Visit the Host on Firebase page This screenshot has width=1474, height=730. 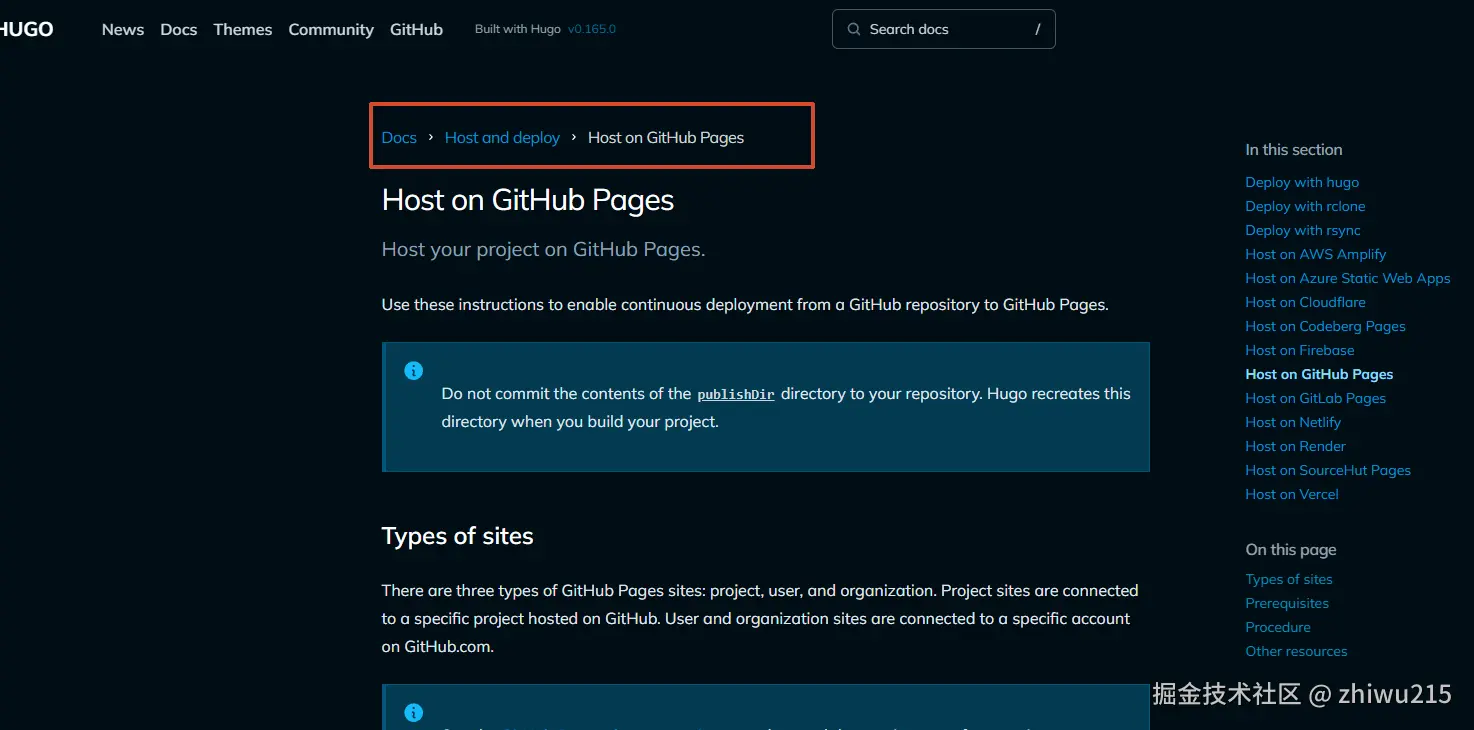click(x=1300, y=350)
